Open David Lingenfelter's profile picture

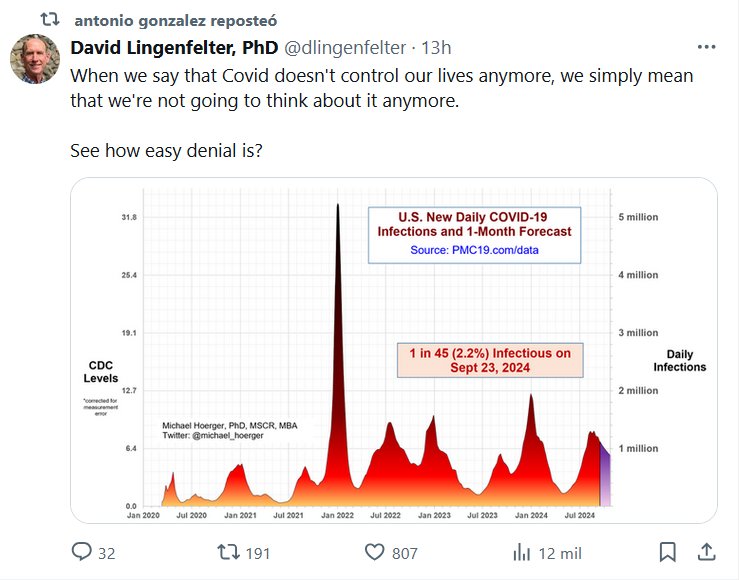coord(35,58)
